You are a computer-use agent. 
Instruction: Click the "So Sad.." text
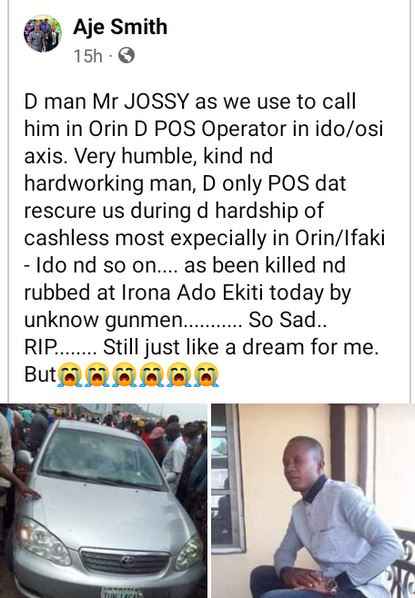pos(288,320)
